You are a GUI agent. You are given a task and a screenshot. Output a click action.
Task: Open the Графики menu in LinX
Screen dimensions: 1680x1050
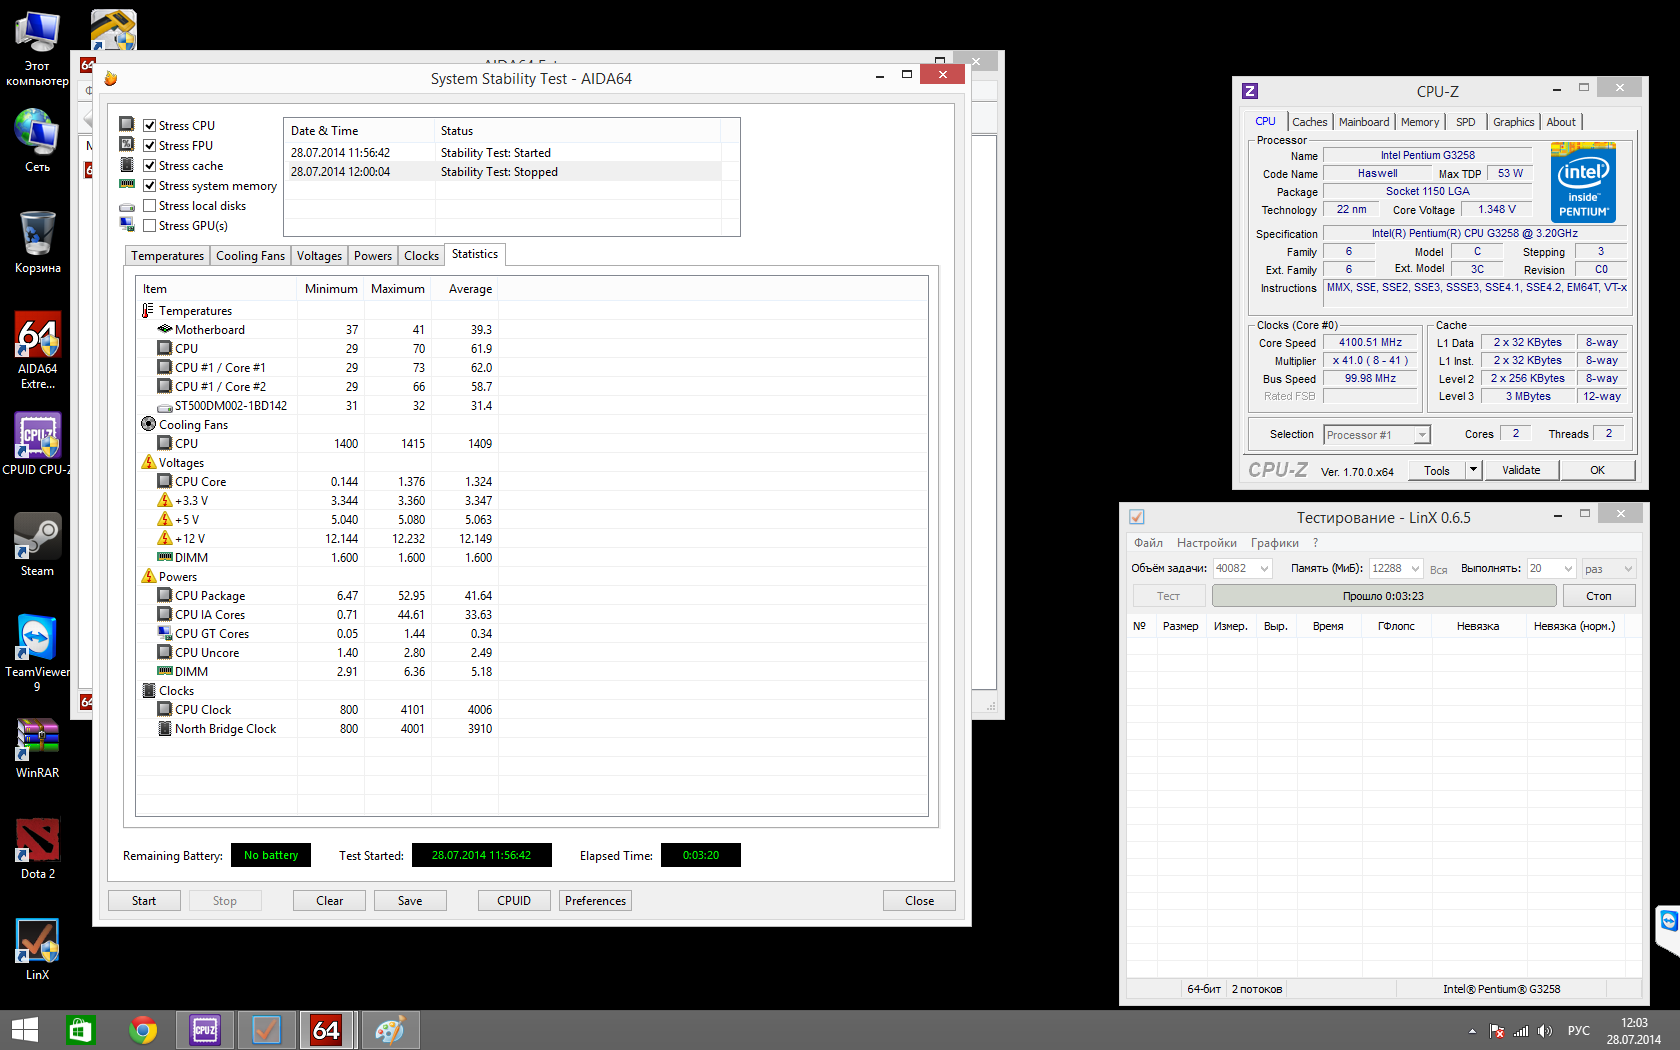(1275, 543)
